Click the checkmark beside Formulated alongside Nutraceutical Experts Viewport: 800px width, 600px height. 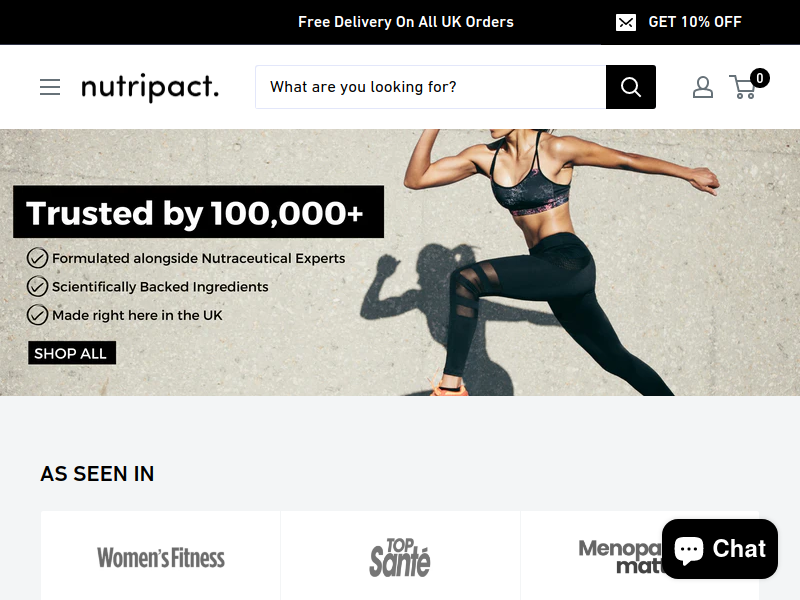tap(37, 258)
